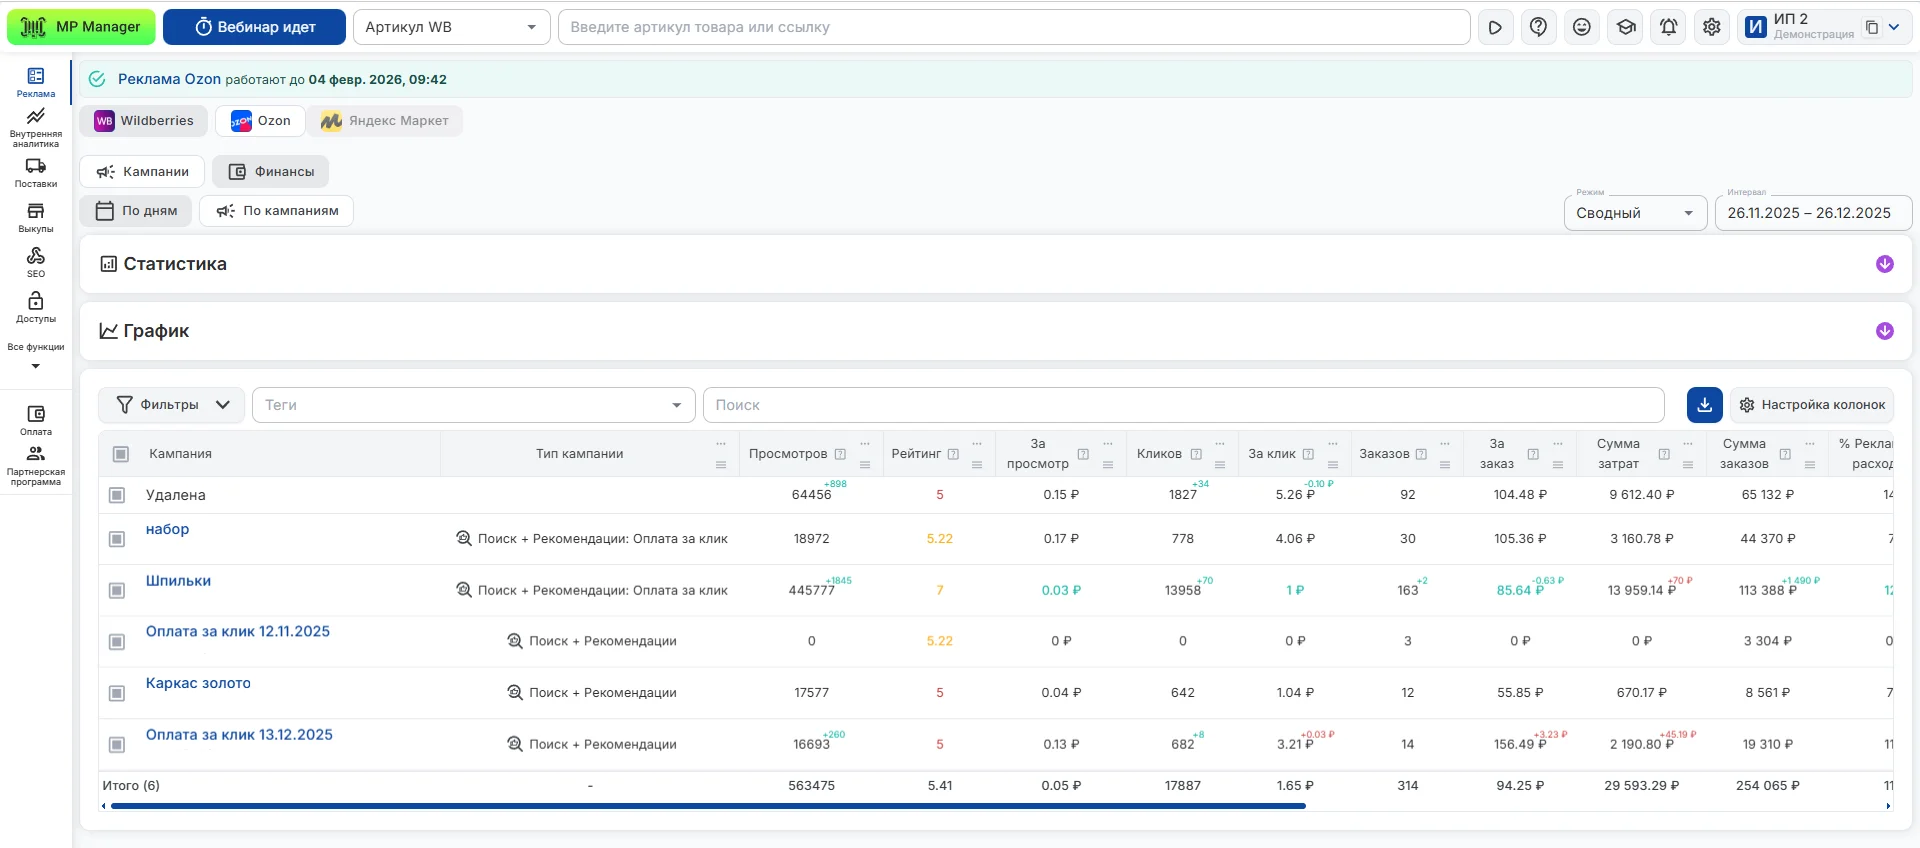Click the horizontal scrollbar under the table
Screen dimensions: 1920x848
coord(708,806)
